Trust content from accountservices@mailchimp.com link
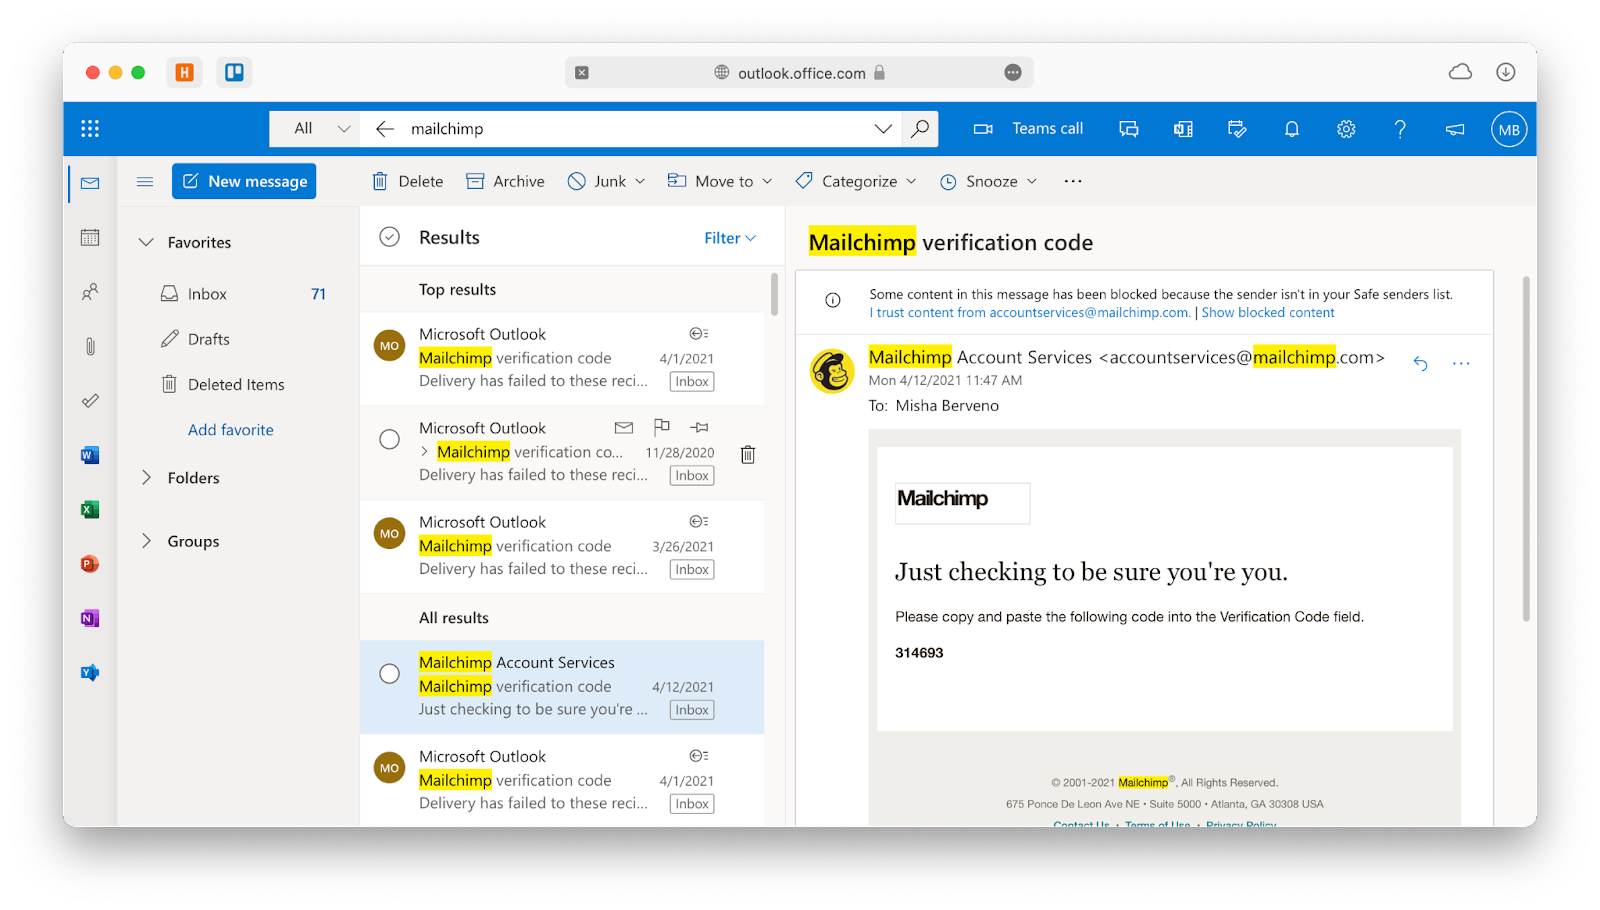Image resolution: width=1600 pixels, height=910 pixels. pos(1029,313)
